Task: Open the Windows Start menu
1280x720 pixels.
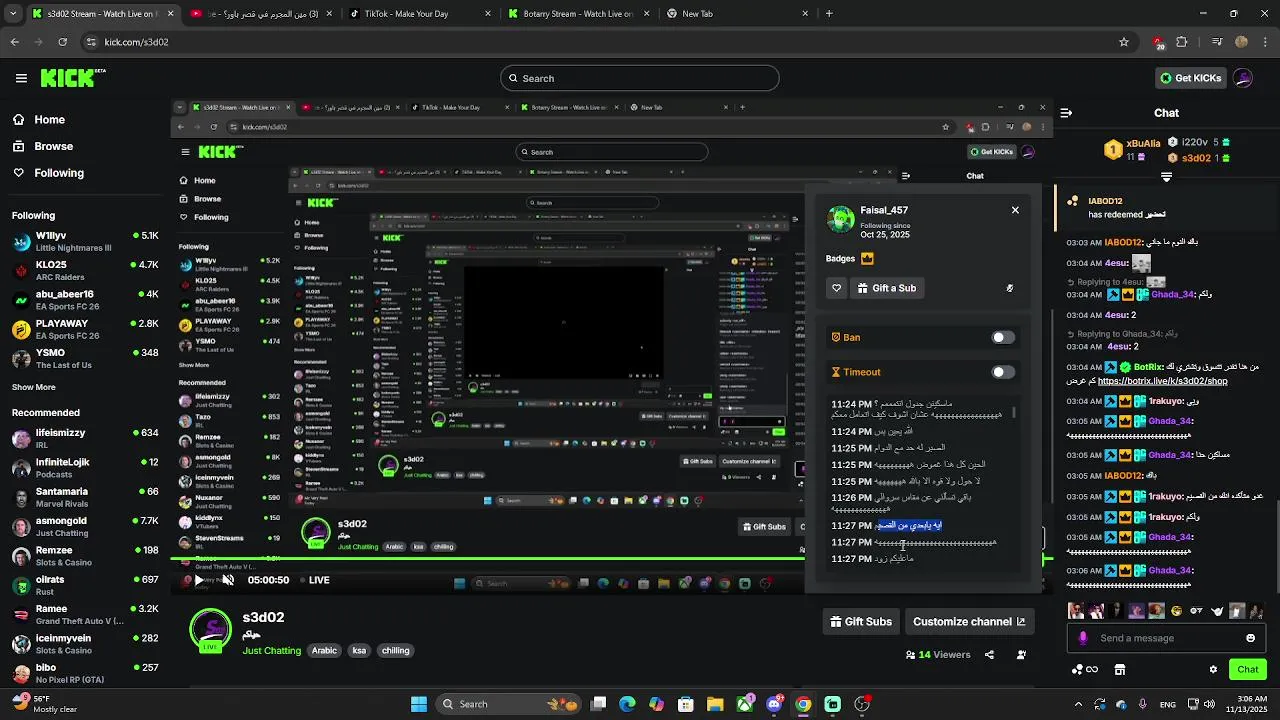Action: click(x=419, y=704)
